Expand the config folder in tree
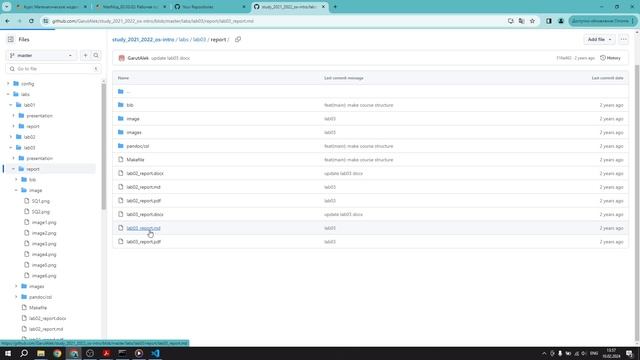 click(x=8, y=84)
